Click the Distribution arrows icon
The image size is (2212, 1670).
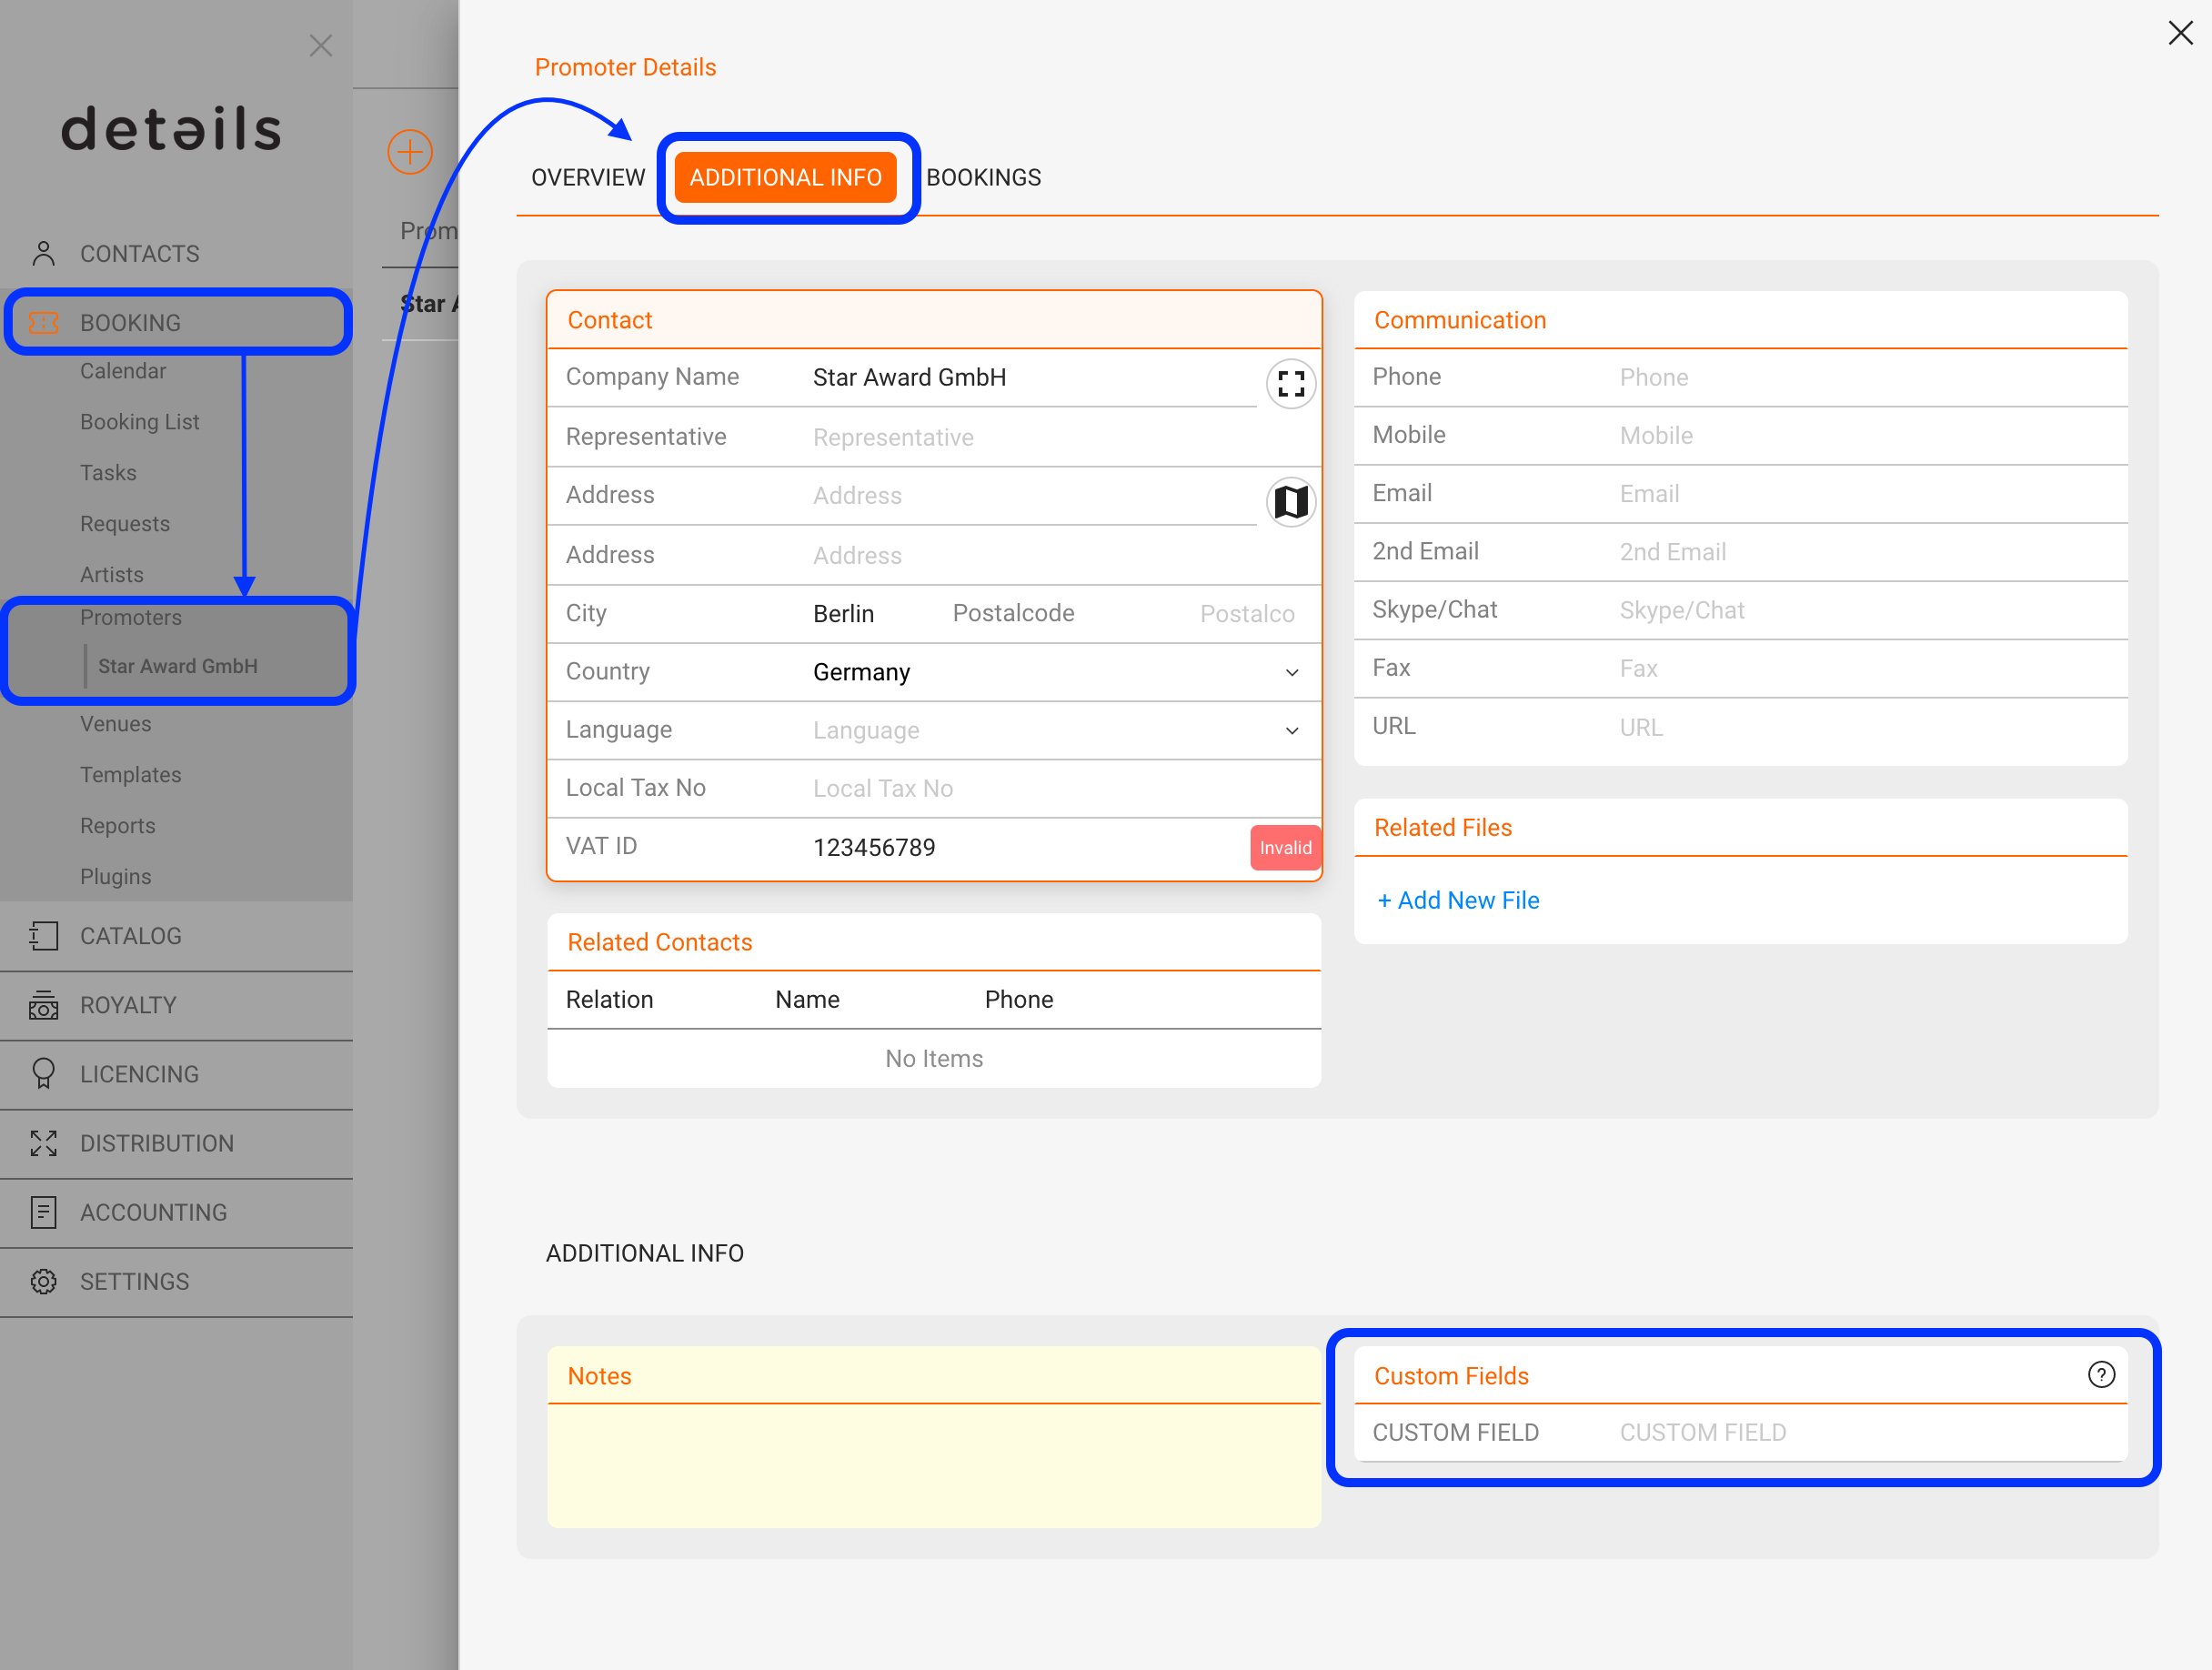click(43, 1143)
